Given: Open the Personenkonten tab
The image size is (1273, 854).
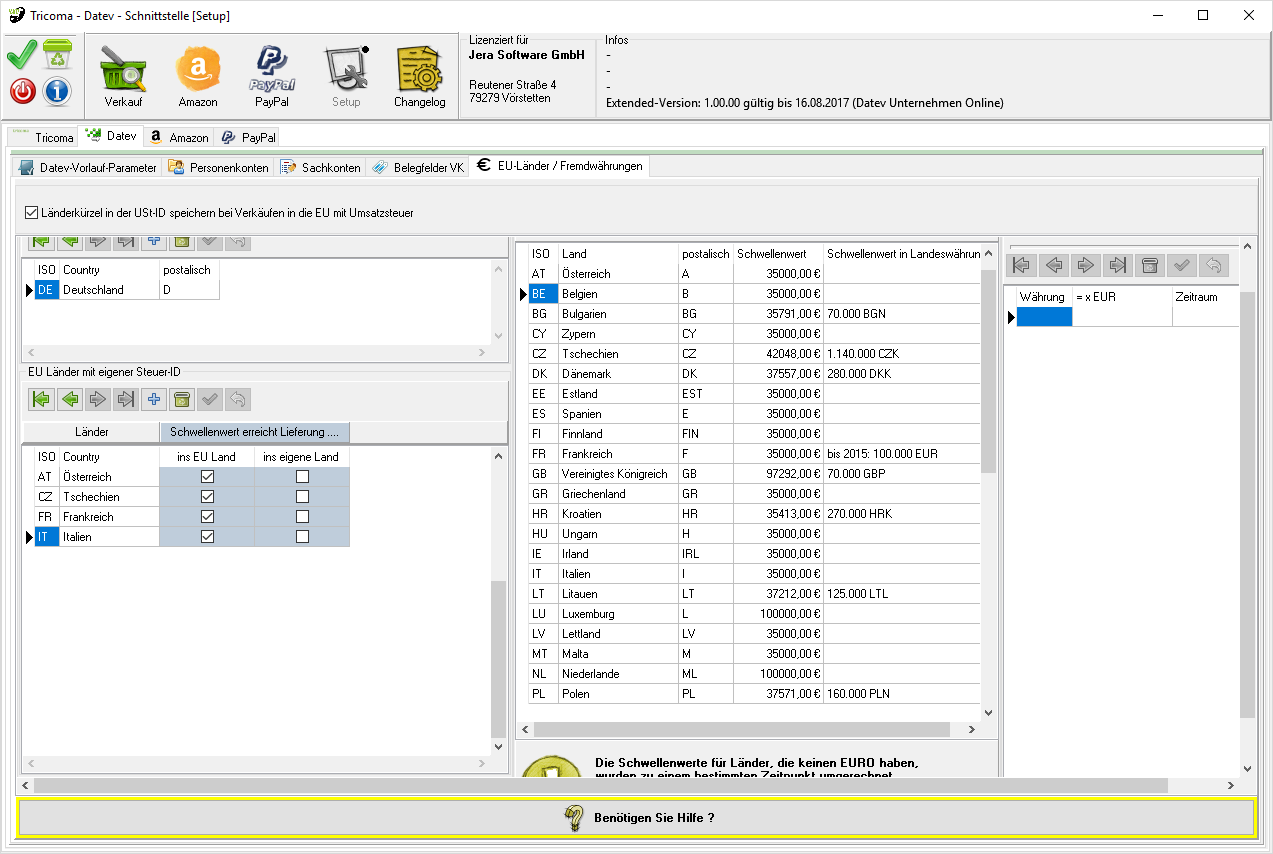Looking at the screenshot, I should click(218, 168).
